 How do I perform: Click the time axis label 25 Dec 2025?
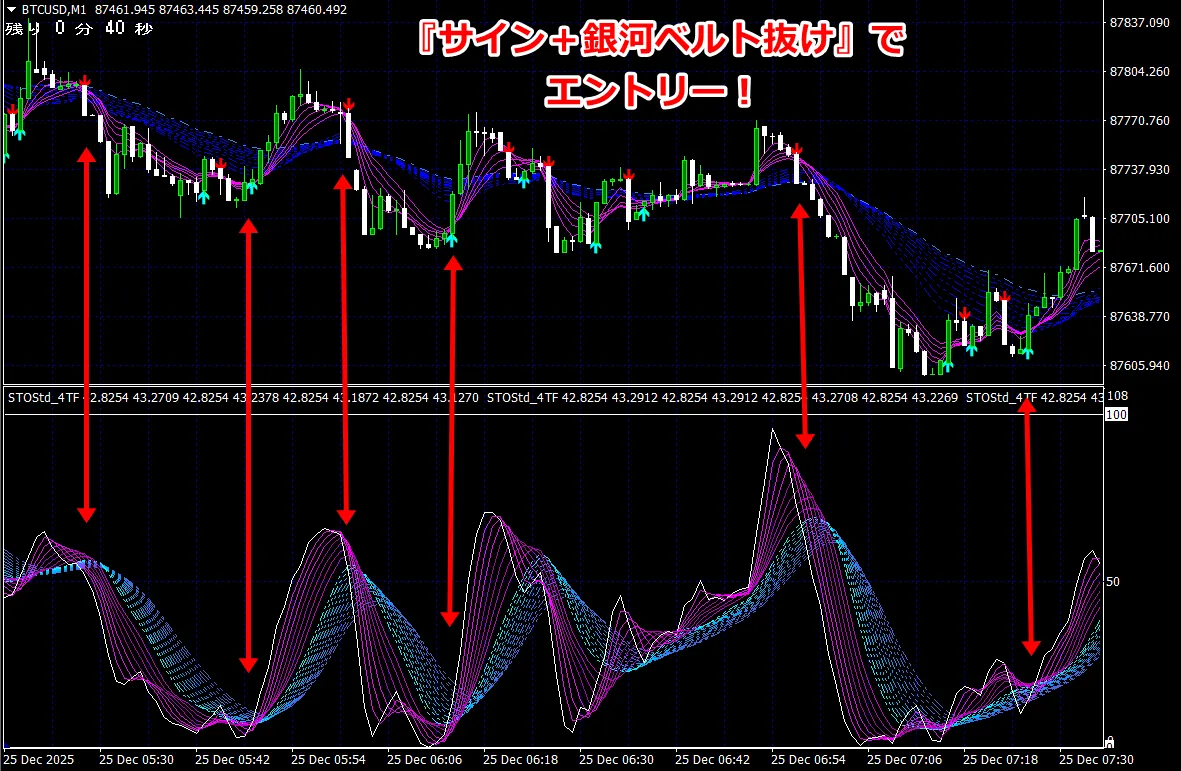click(38, 760)
